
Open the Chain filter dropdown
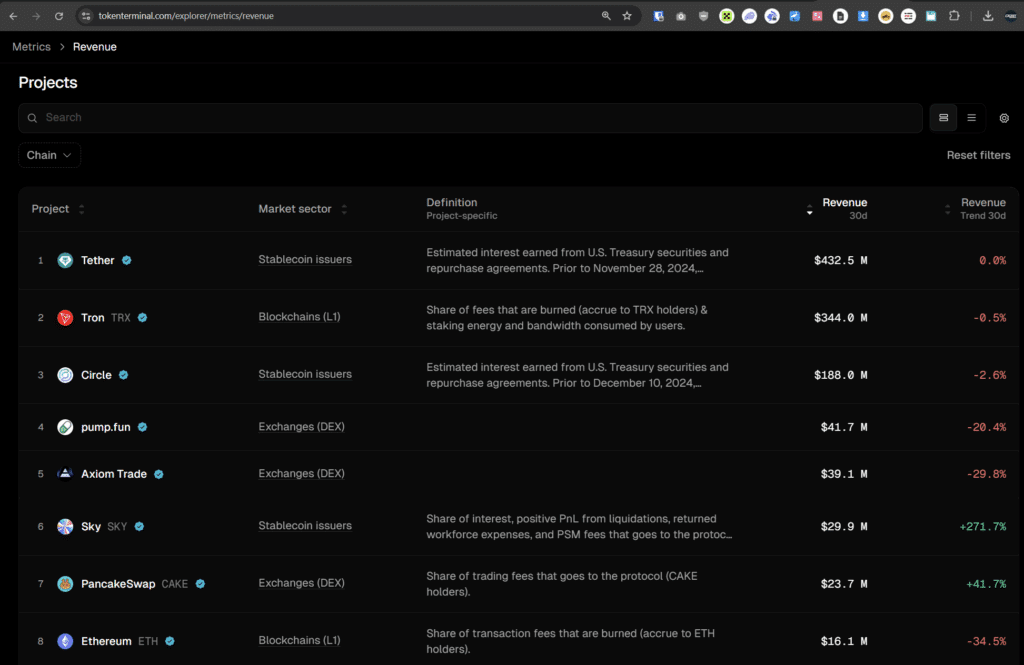(50, 155)
